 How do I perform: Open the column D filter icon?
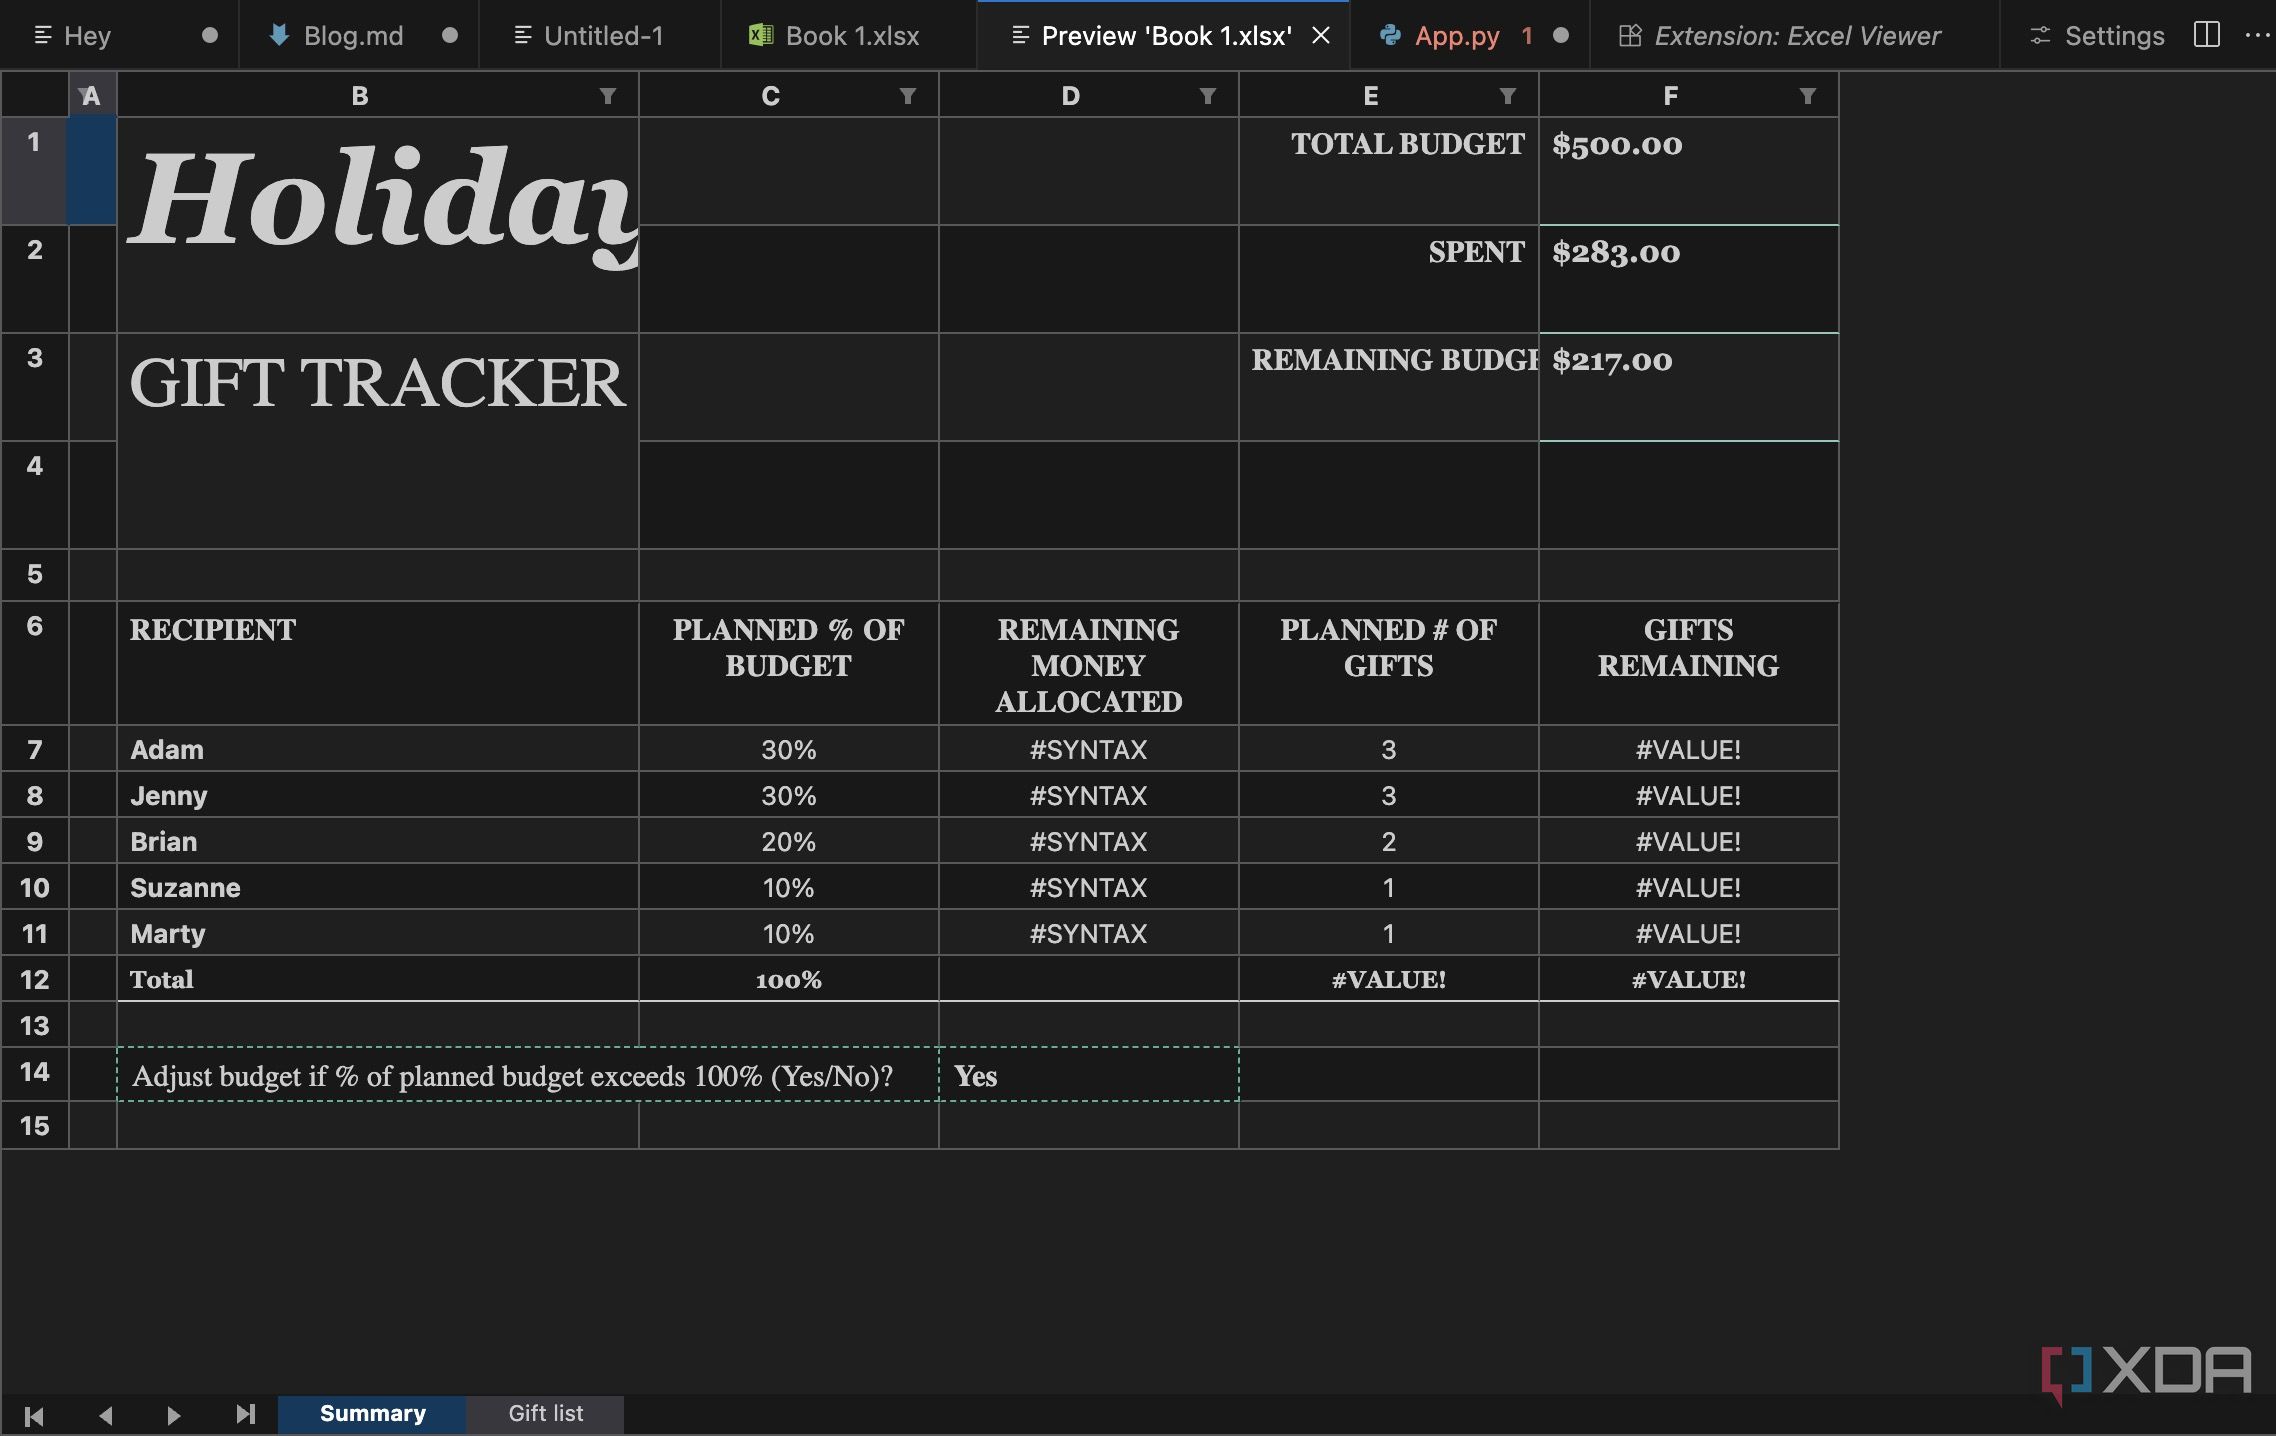[1207, 96]
